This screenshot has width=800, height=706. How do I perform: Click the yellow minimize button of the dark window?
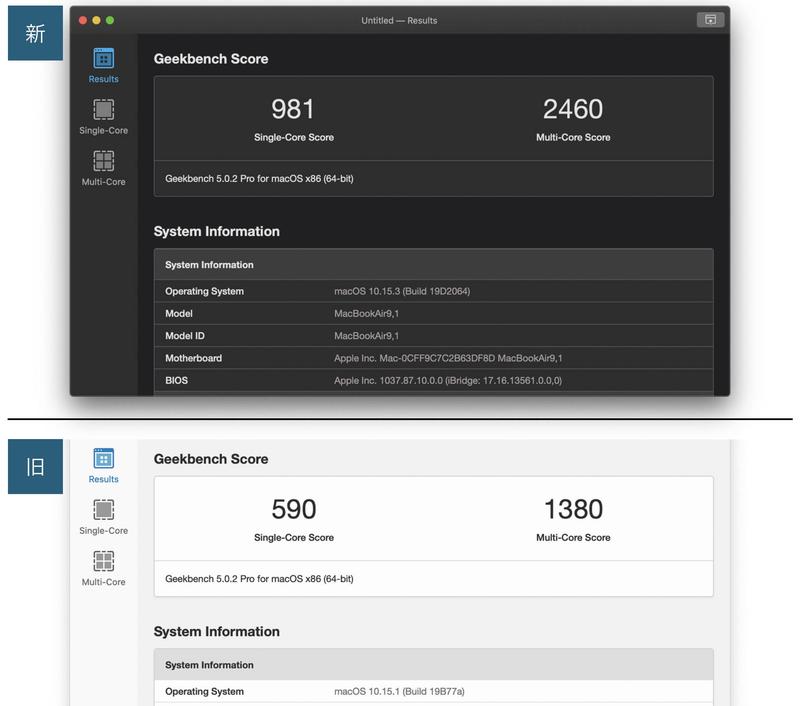[96, 20]
